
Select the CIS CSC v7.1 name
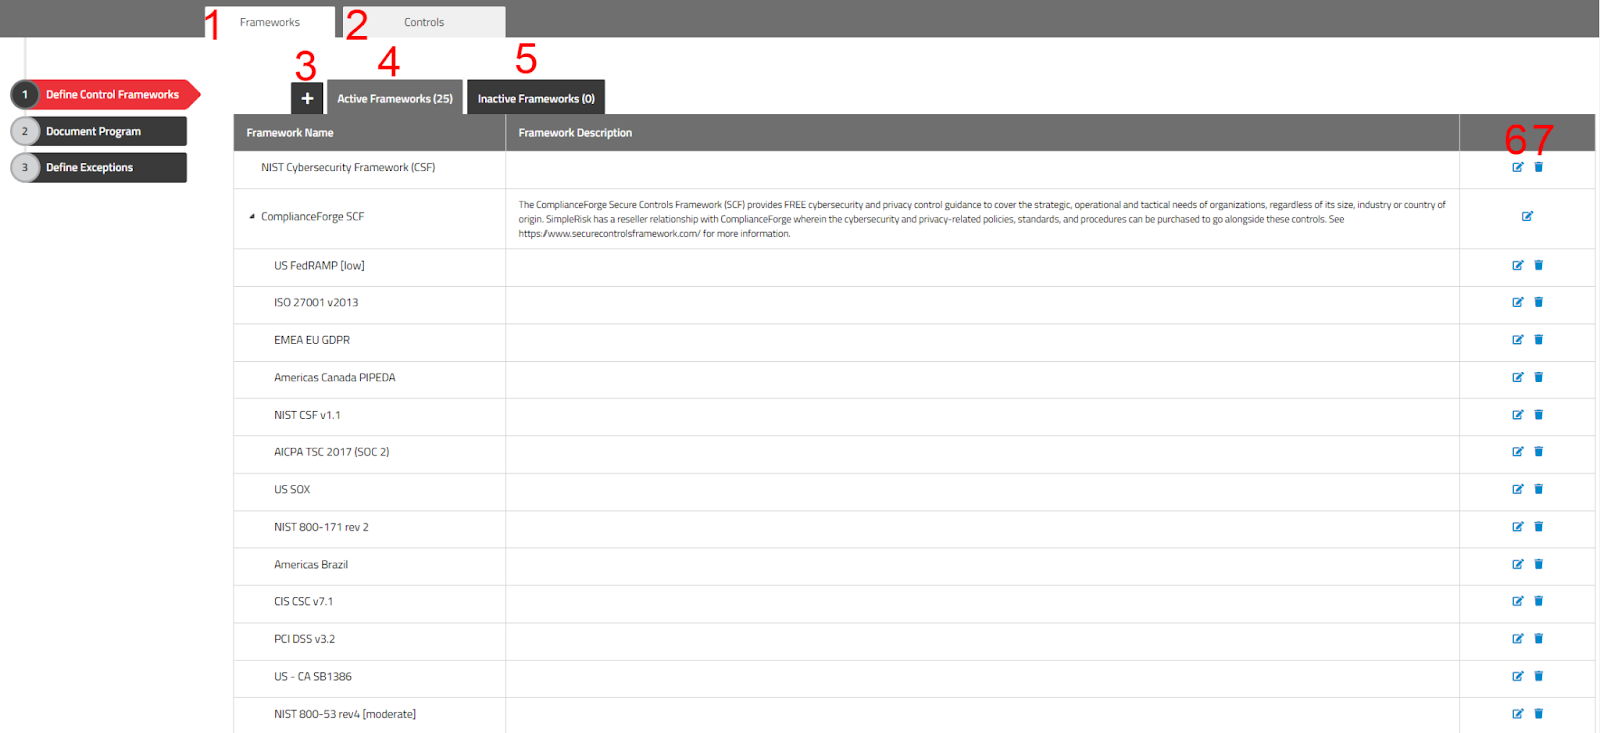pyautogui.click(x=304, y=601)
